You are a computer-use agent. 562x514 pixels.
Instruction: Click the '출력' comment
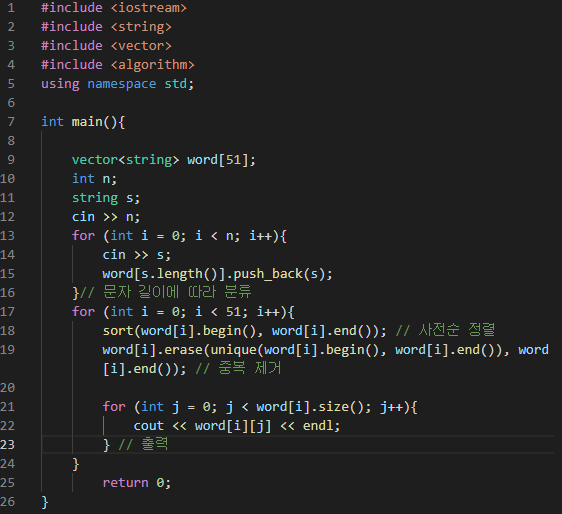pyautogui.click(x=143, y=444)
